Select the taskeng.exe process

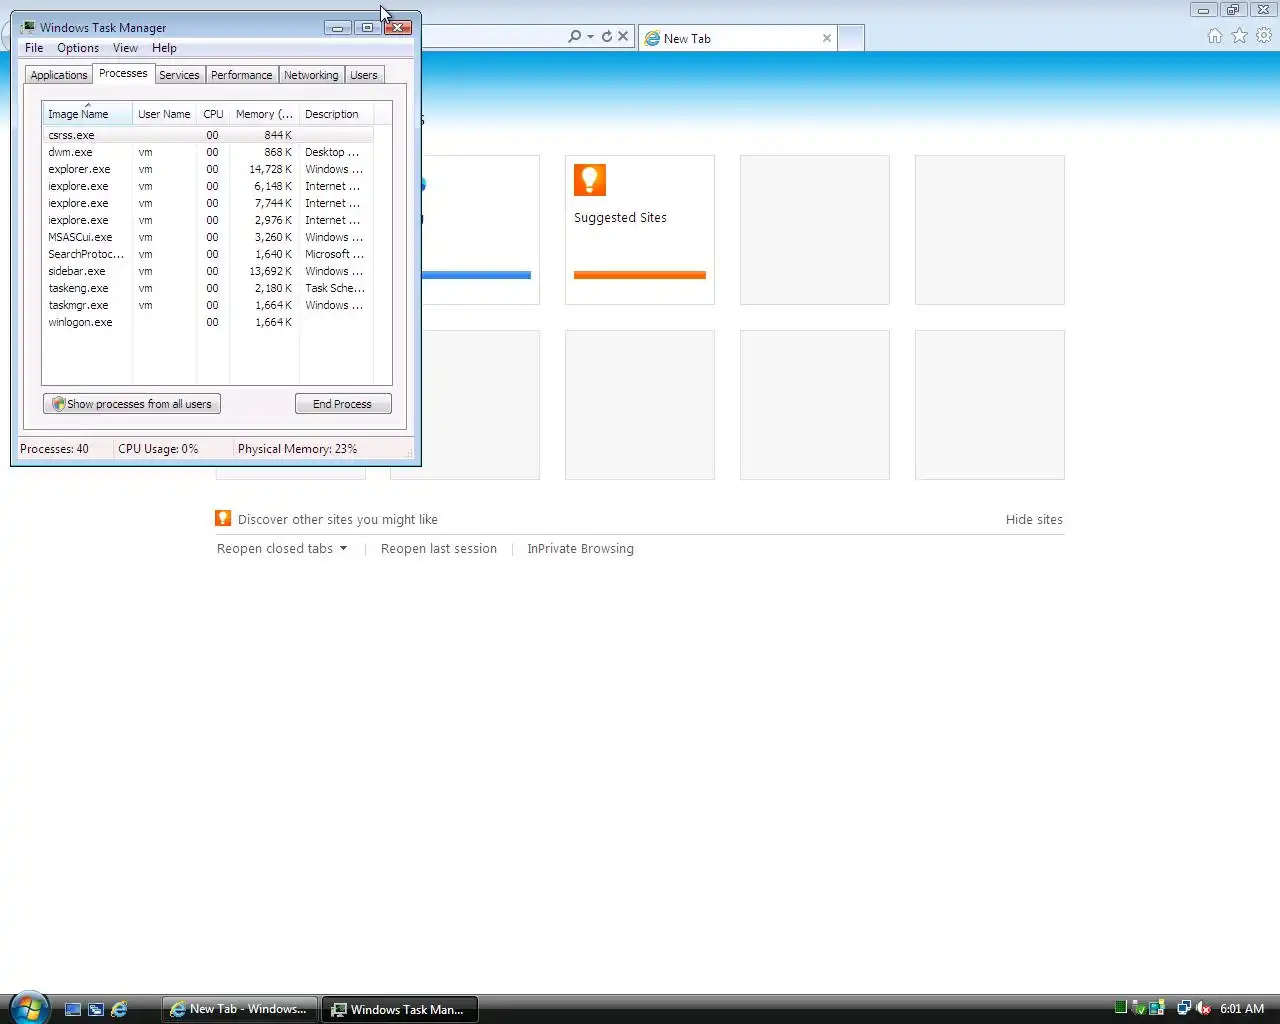pyautogui.click(x=208, y=288)
